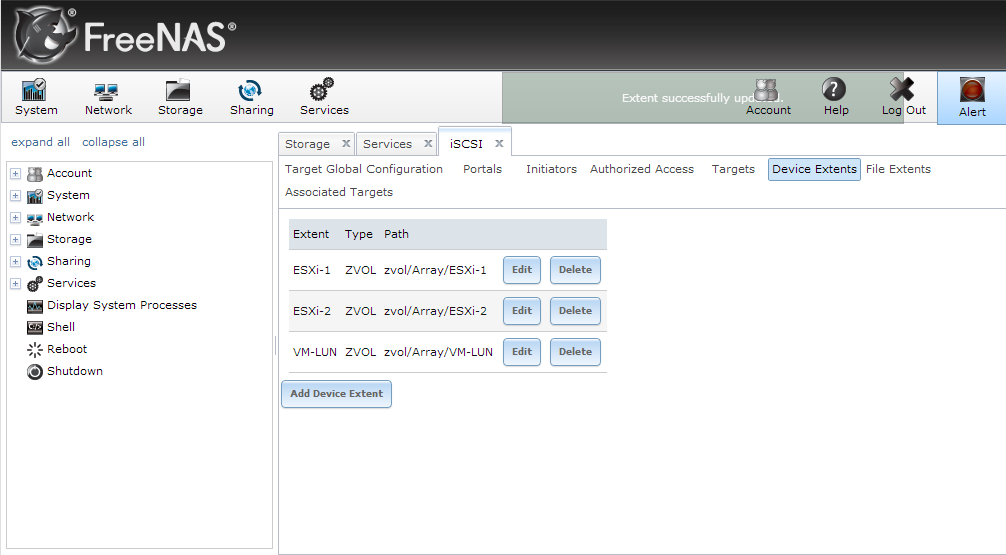Open the Storage toolbar icon
Viewport: 1006px width, 555px height.
coord(180,97)
